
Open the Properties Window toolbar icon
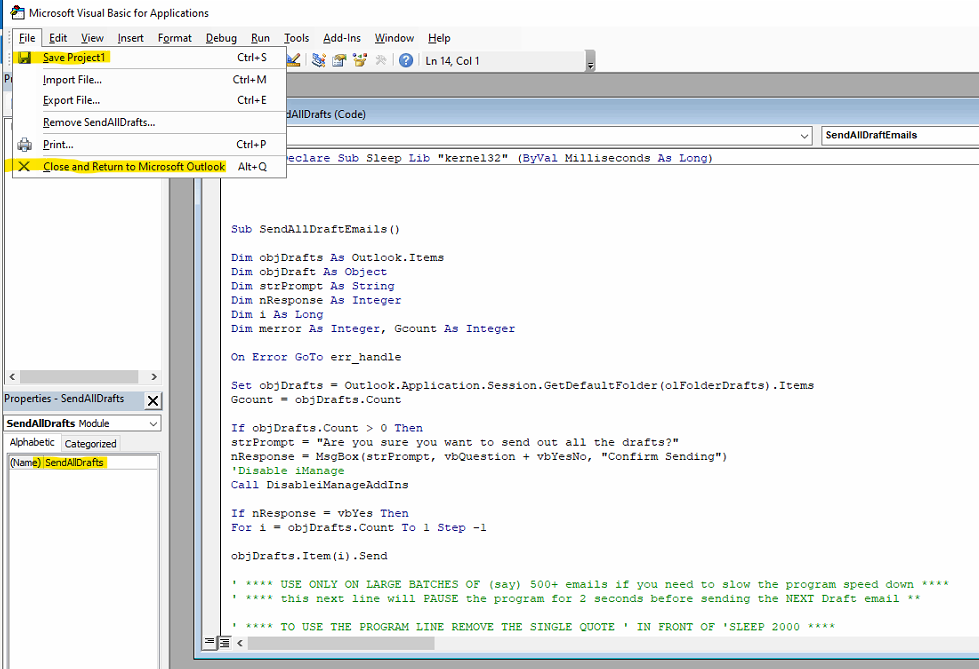click(x=339, y=60)
